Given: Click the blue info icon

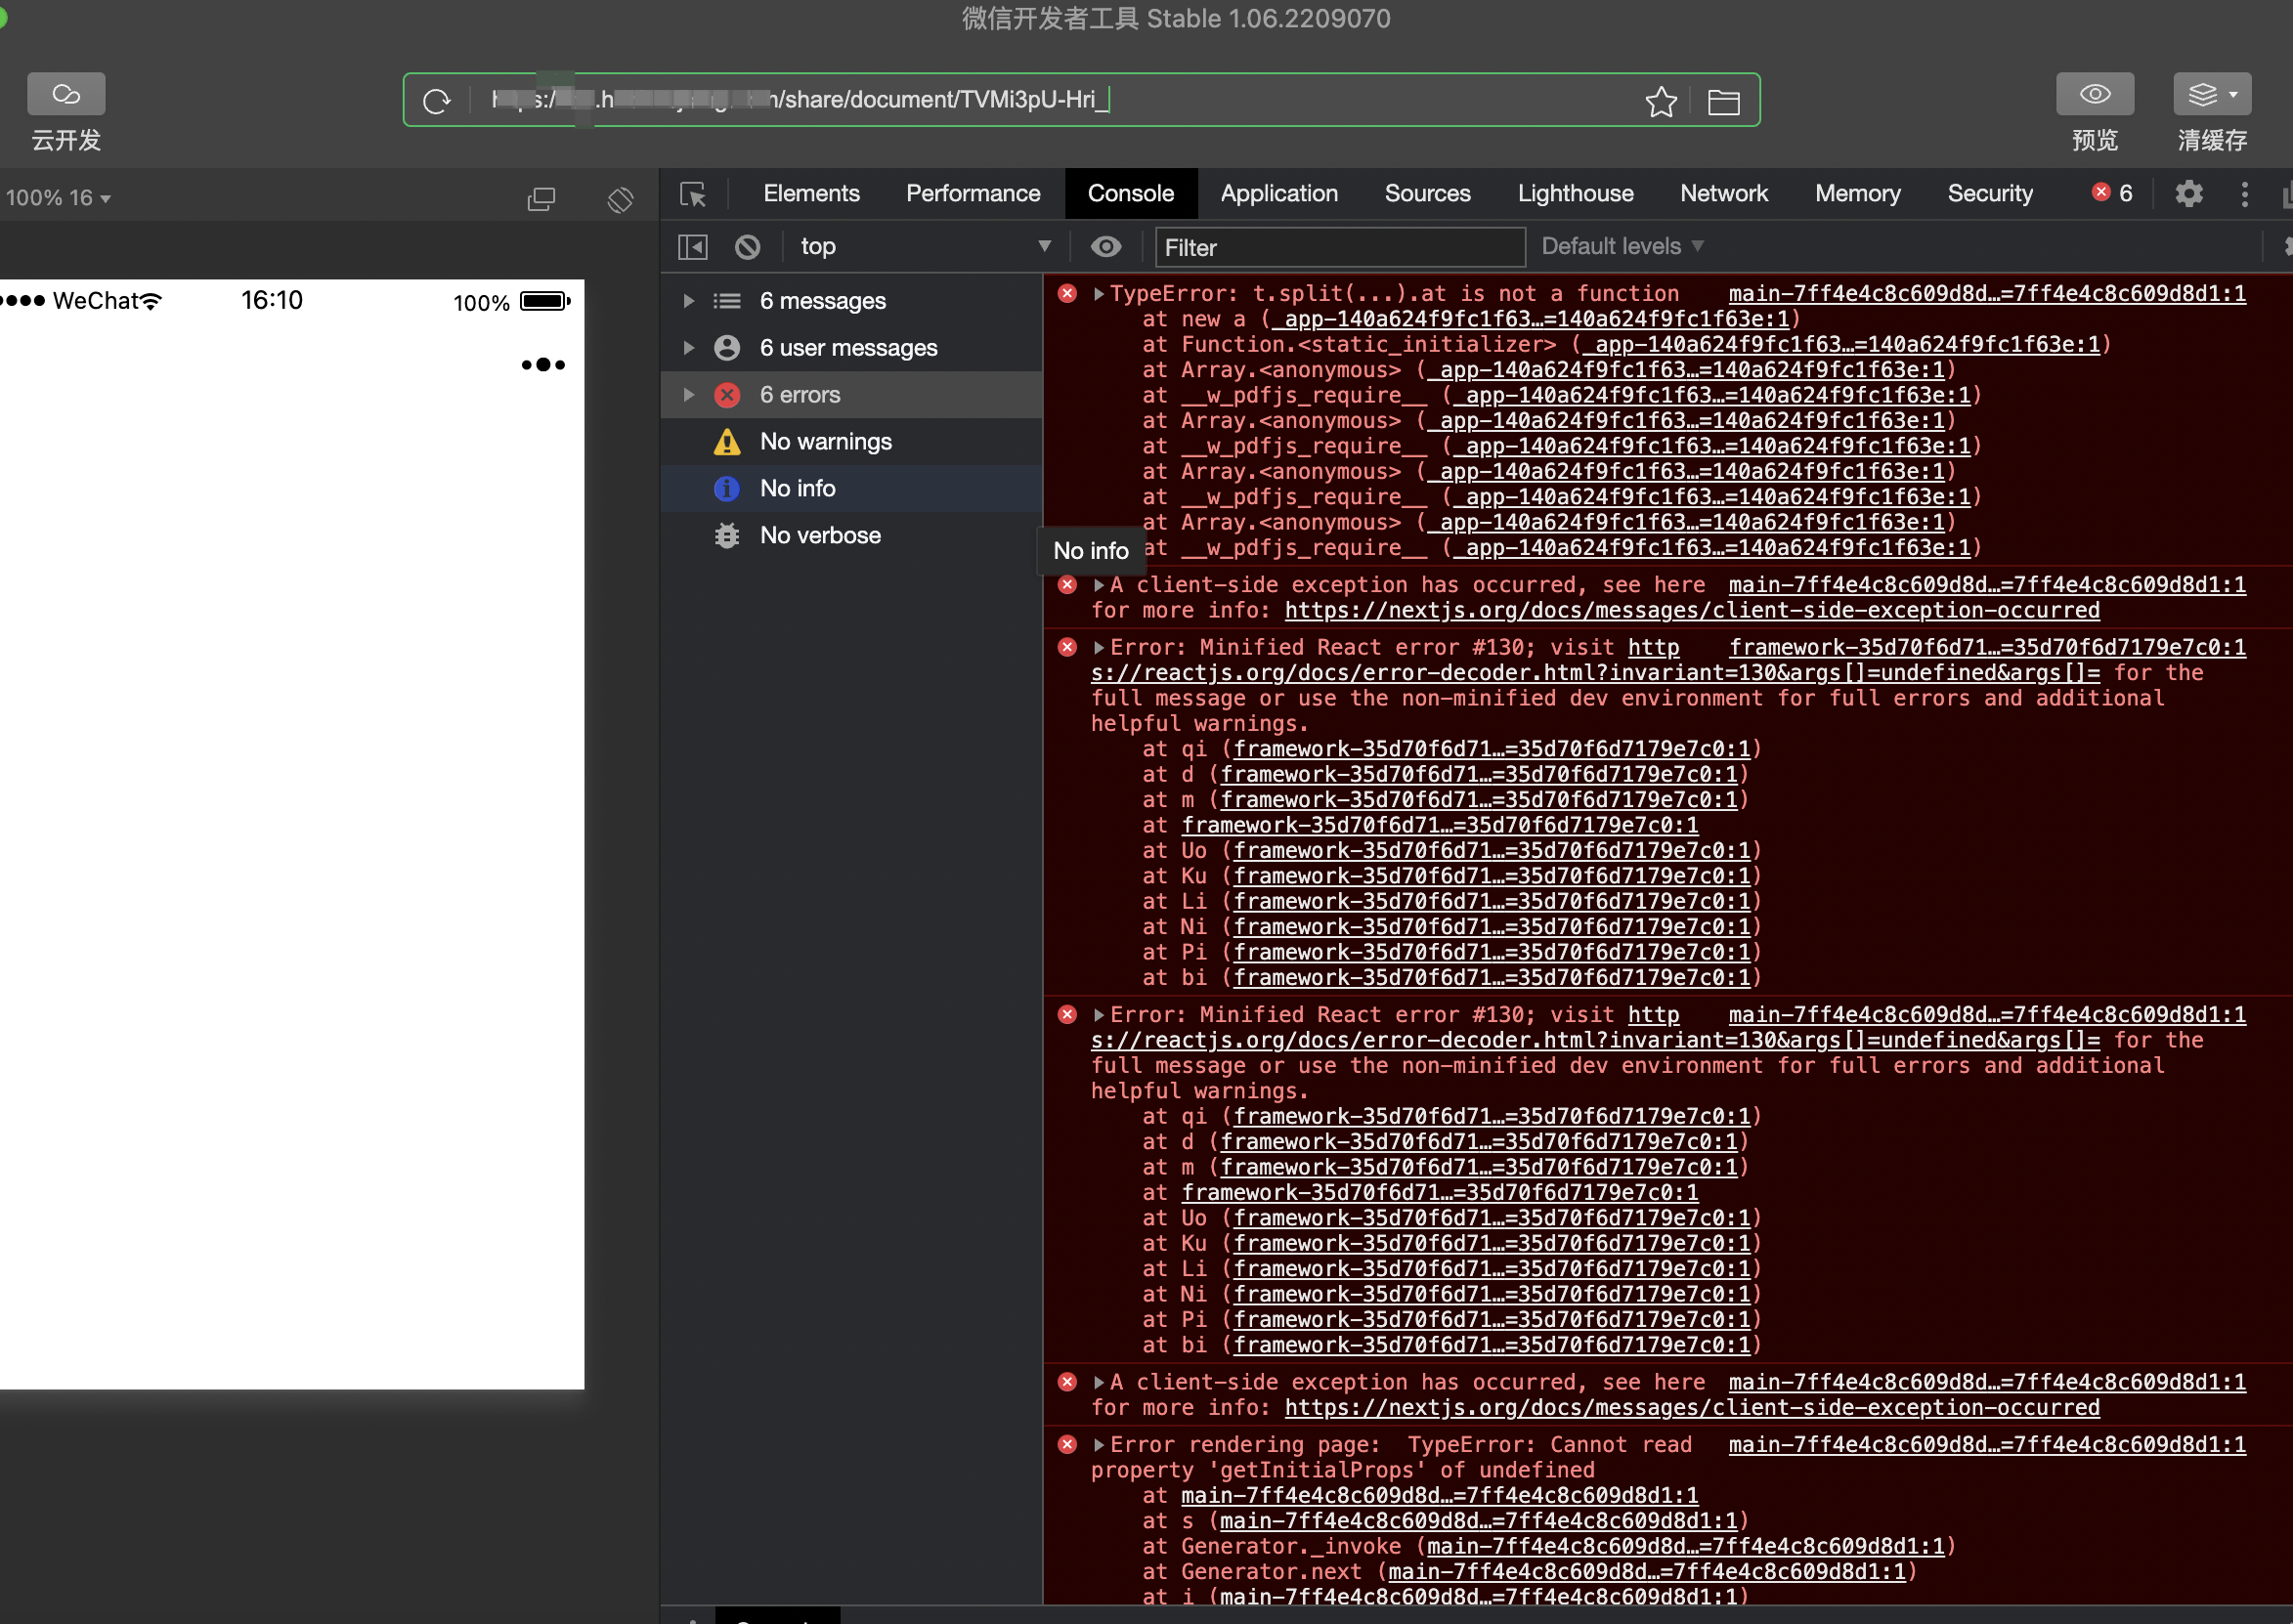Looking at the screenshot, I should coord(727,489).
